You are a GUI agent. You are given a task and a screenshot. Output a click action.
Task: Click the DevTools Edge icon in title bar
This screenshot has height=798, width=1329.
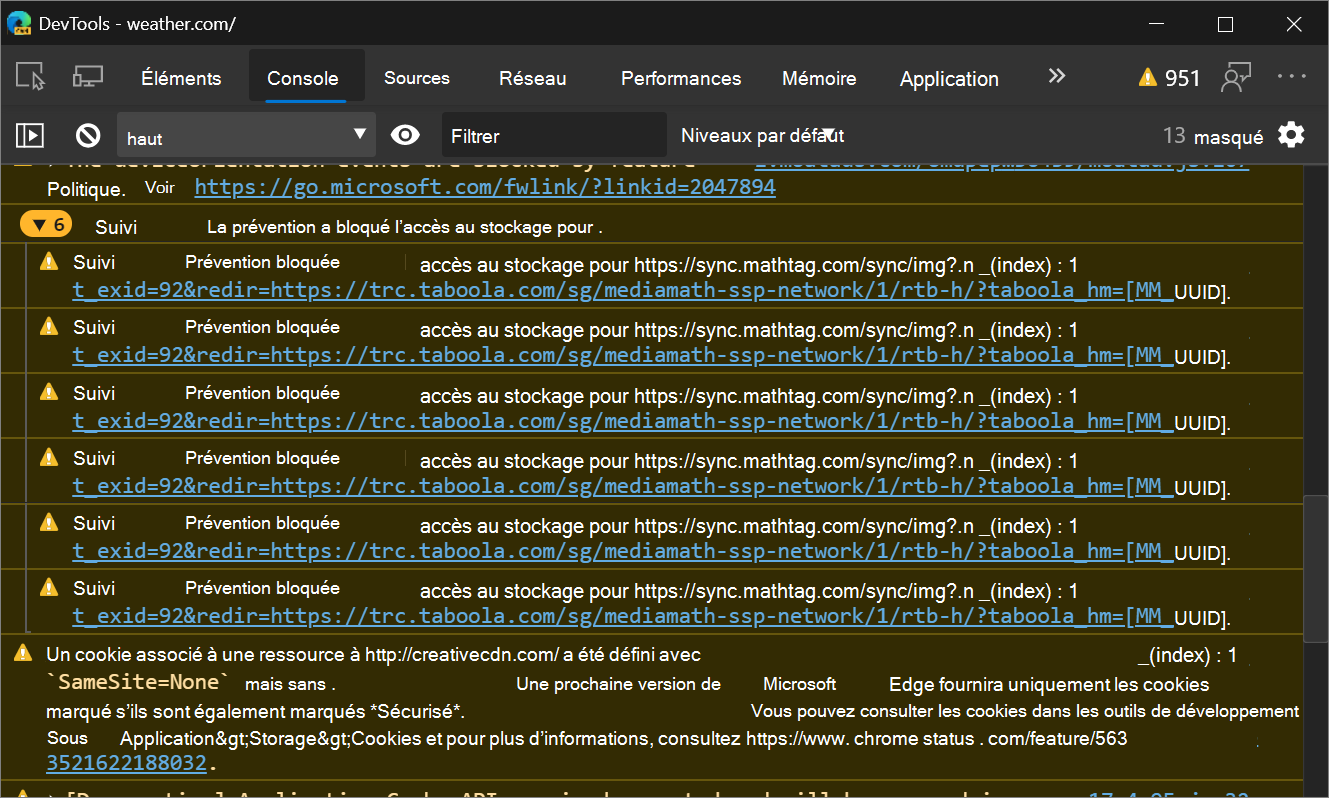20,24
